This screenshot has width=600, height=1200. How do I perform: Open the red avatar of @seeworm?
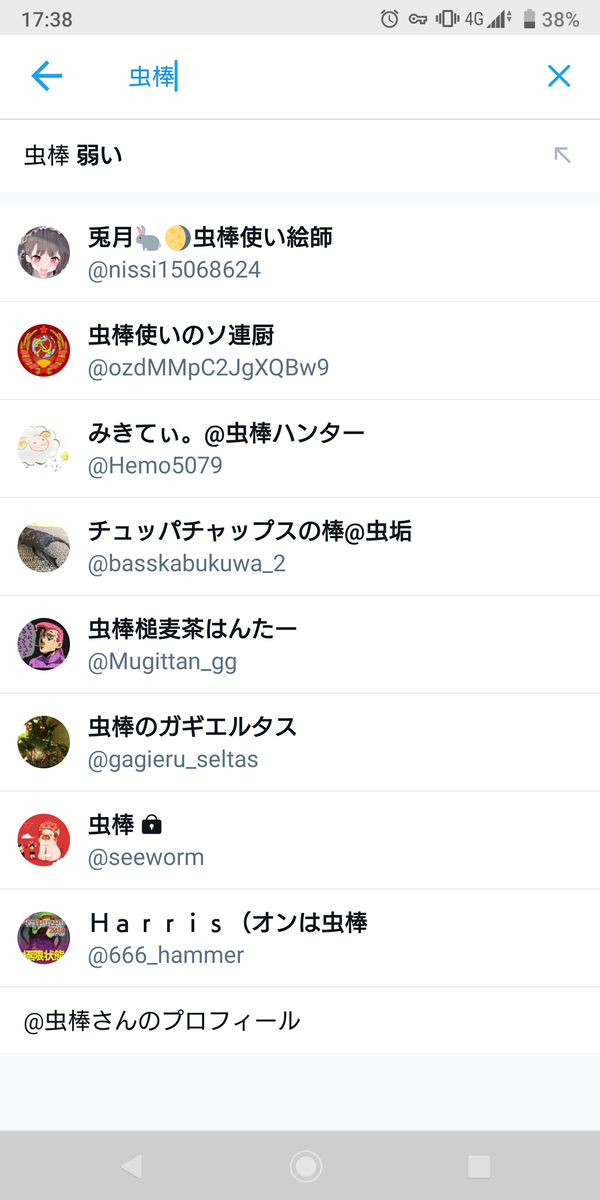(x=44, y=840)
